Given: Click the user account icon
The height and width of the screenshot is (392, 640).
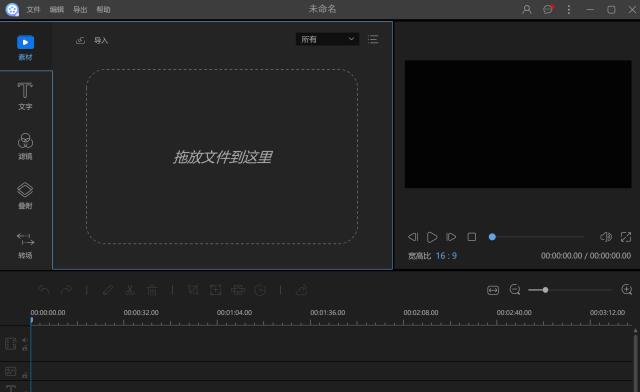Looking at the screenshot, I should pyautogui.click(x=527, y=9).
